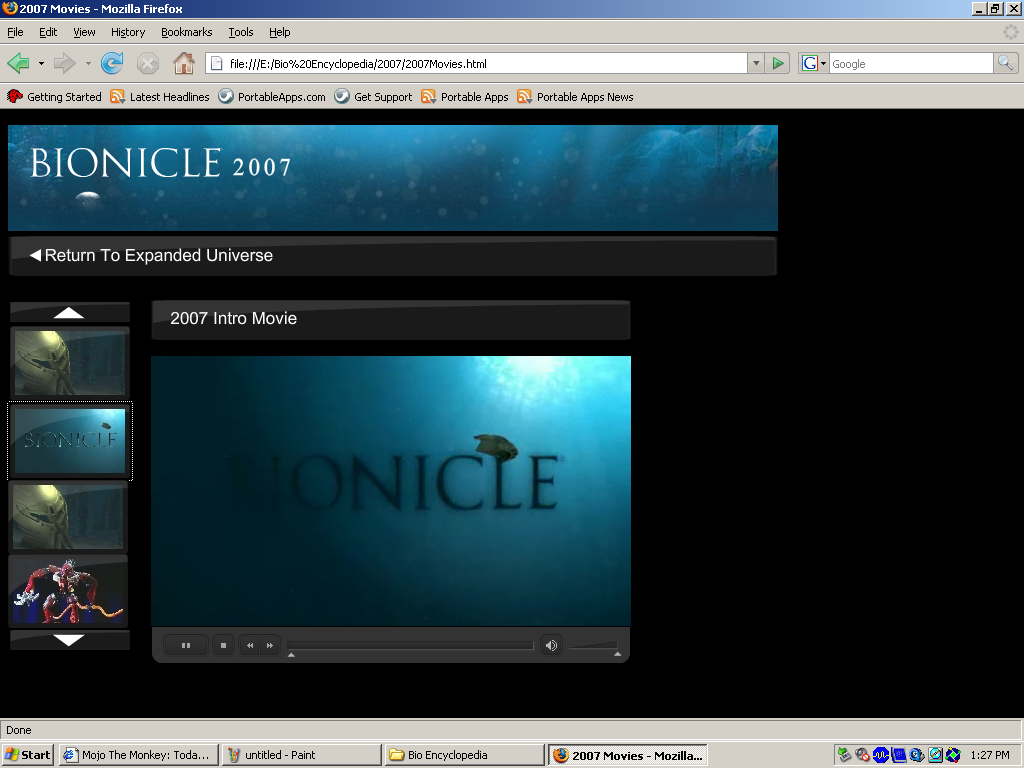Click the green Go arrow beside the address bar
1024x768 pixels.
pos(778,63)
